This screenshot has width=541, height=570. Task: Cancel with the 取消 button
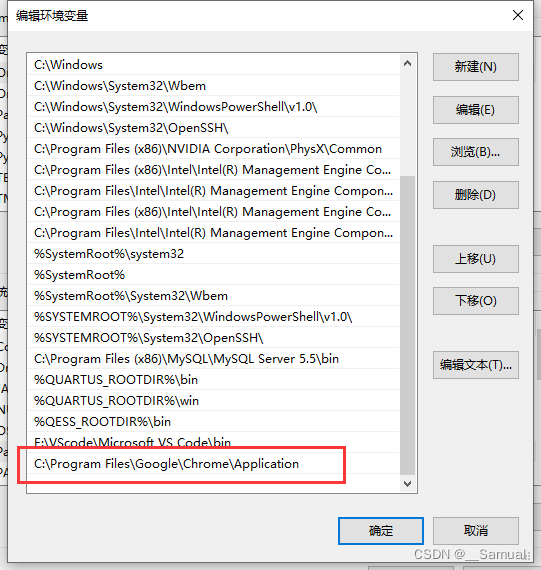tap(476, 531)
